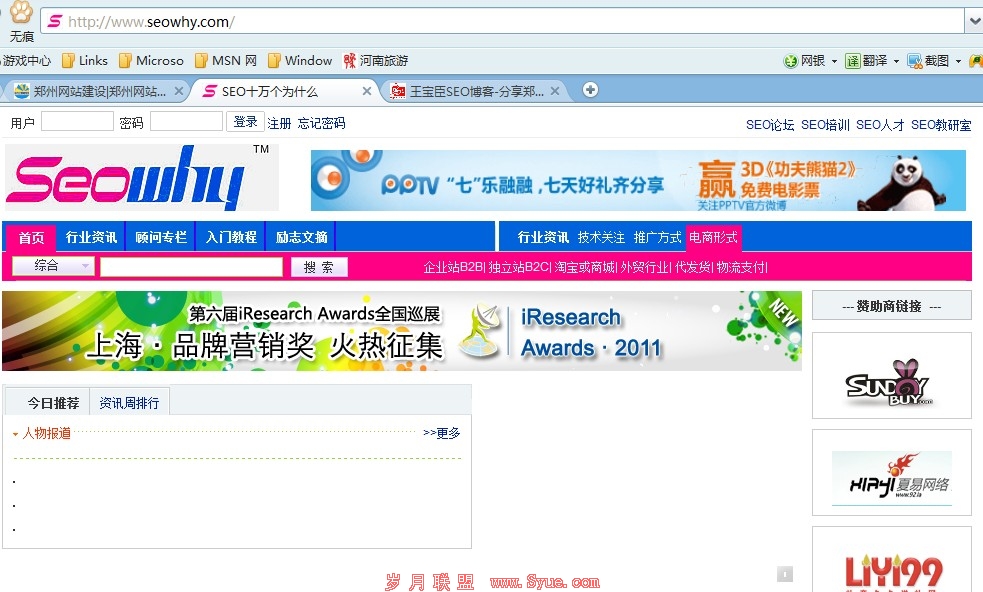Open the 截图 dropdown arrow menu
The height and width of the screenshot is (592, 983).
pos(956,60)
